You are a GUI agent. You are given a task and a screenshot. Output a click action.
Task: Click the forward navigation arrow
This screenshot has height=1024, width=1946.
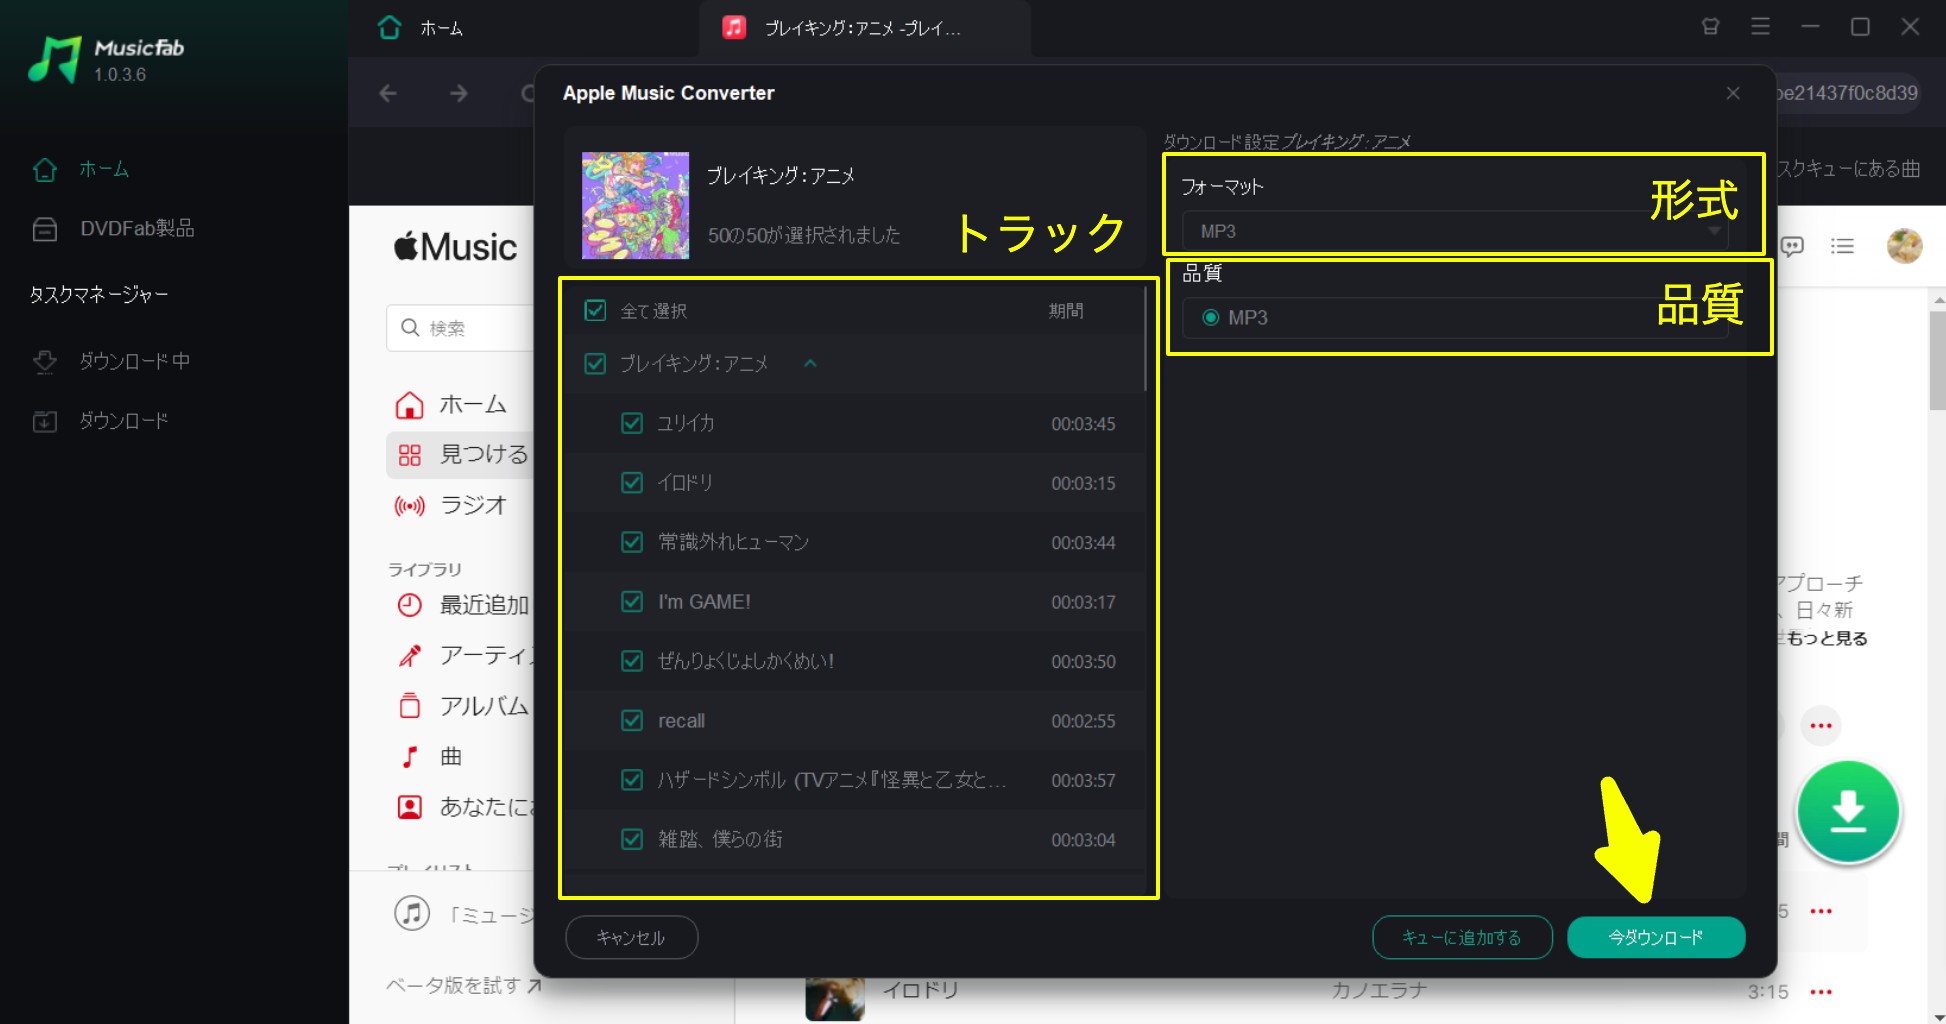pos(459,93)
